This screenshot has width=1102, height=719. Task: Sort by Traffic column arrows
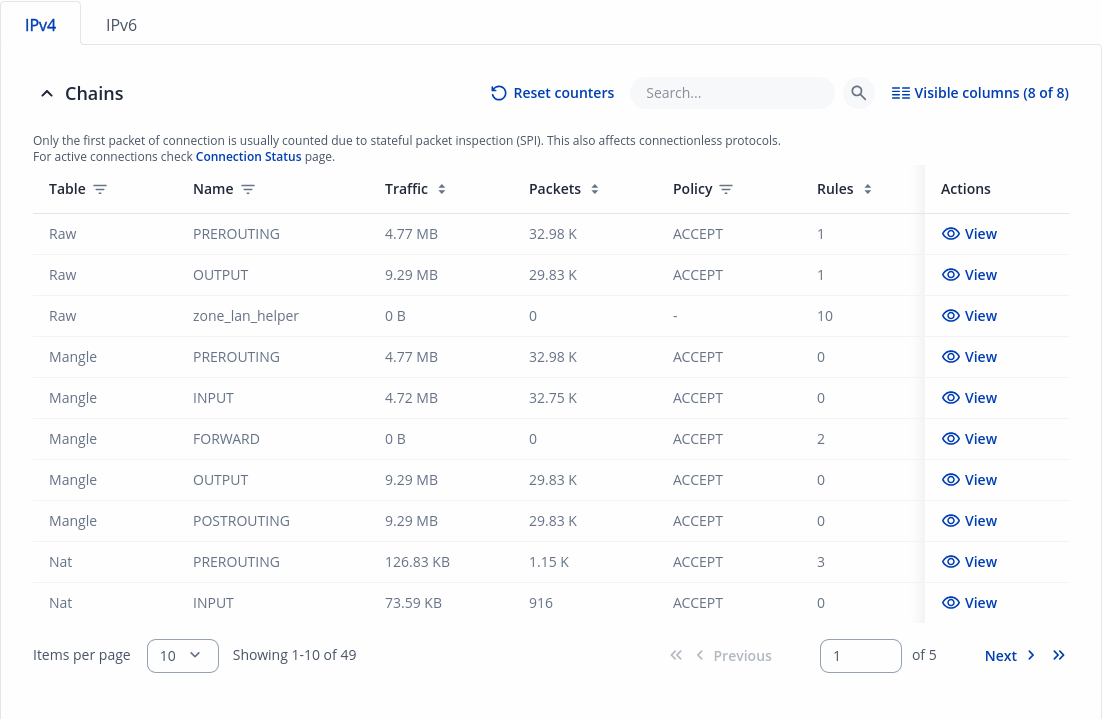coord(442,189)
